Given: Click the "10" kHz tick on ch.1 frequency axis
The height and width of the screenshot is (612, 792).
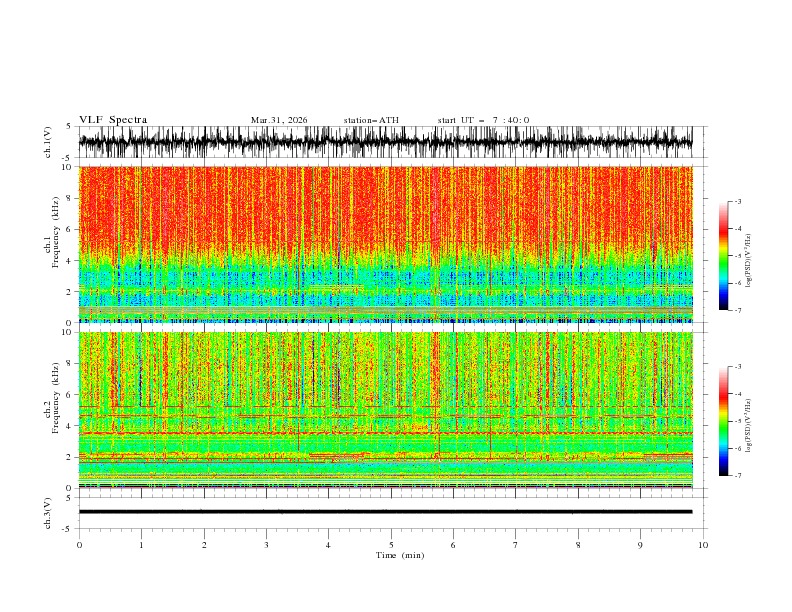Looking at the screenshot, I should pos(69,167).
